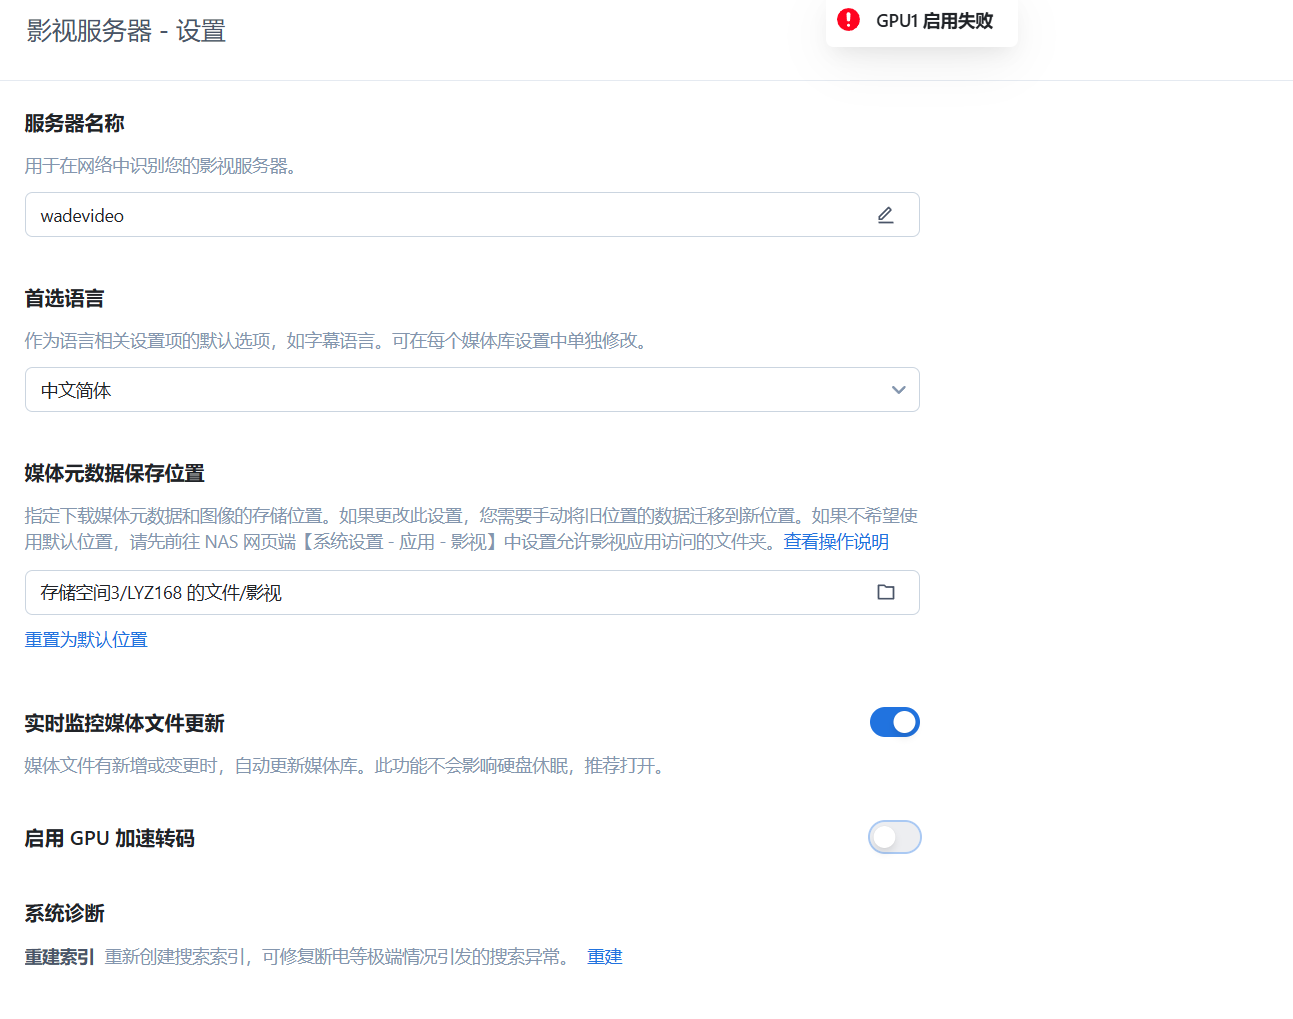Click 服务器名称 section heading

point(74,123)
